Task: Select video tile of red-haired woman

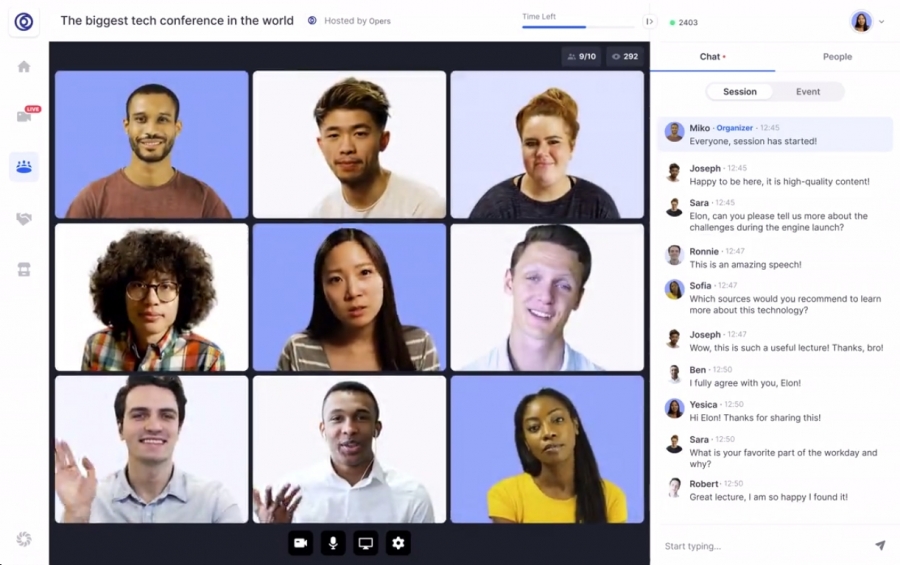Action: pyautogui.click(x=547, y=144)
